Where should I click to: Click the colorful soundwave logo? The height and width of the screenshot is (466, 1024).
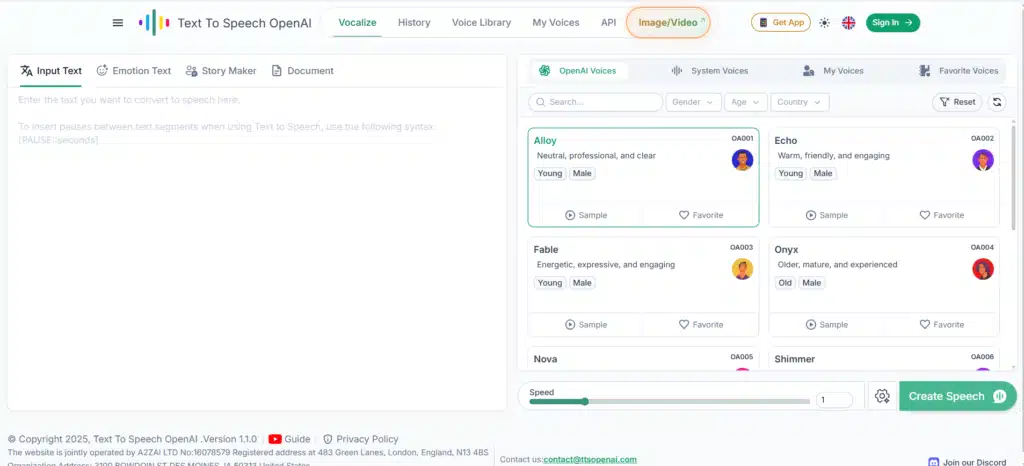[x=154, y=23]
